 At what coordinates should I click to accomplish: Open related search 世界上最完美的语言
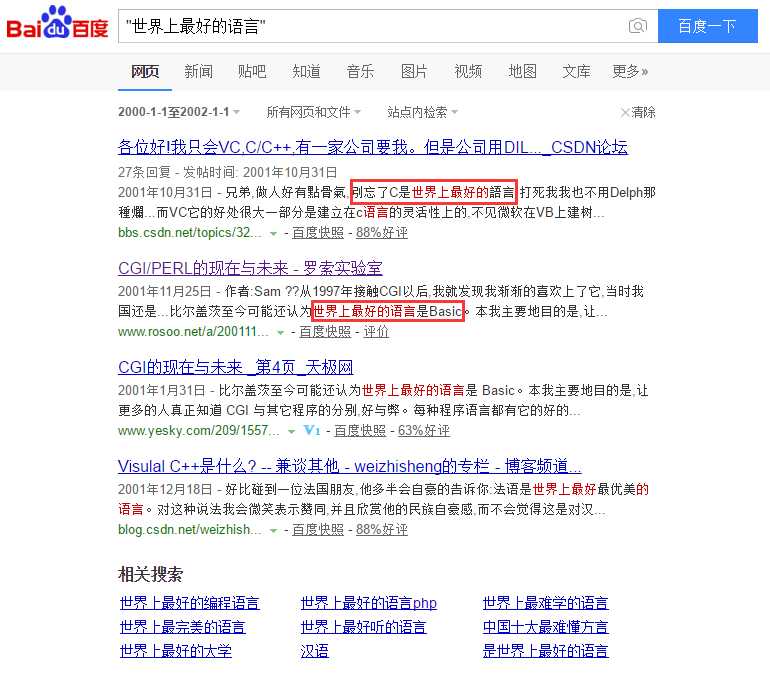183,627
